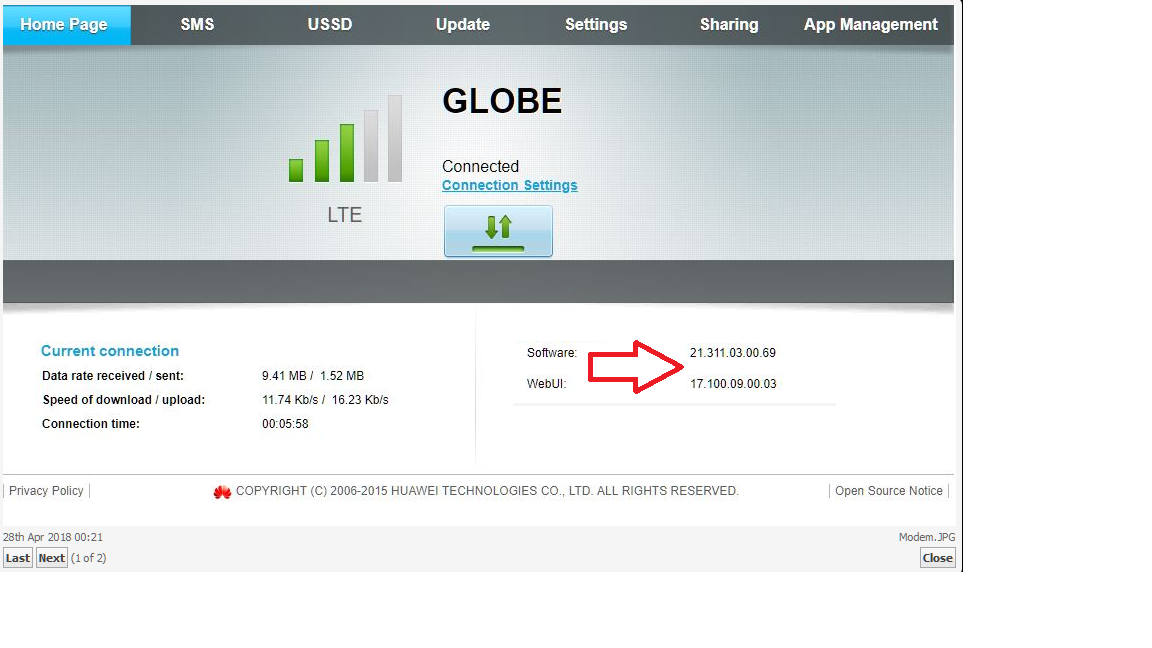Image resolution: width=1152 pixels, height=648 pixels.
Task: Open App Management tab
Action: click(x=871, y=25)
